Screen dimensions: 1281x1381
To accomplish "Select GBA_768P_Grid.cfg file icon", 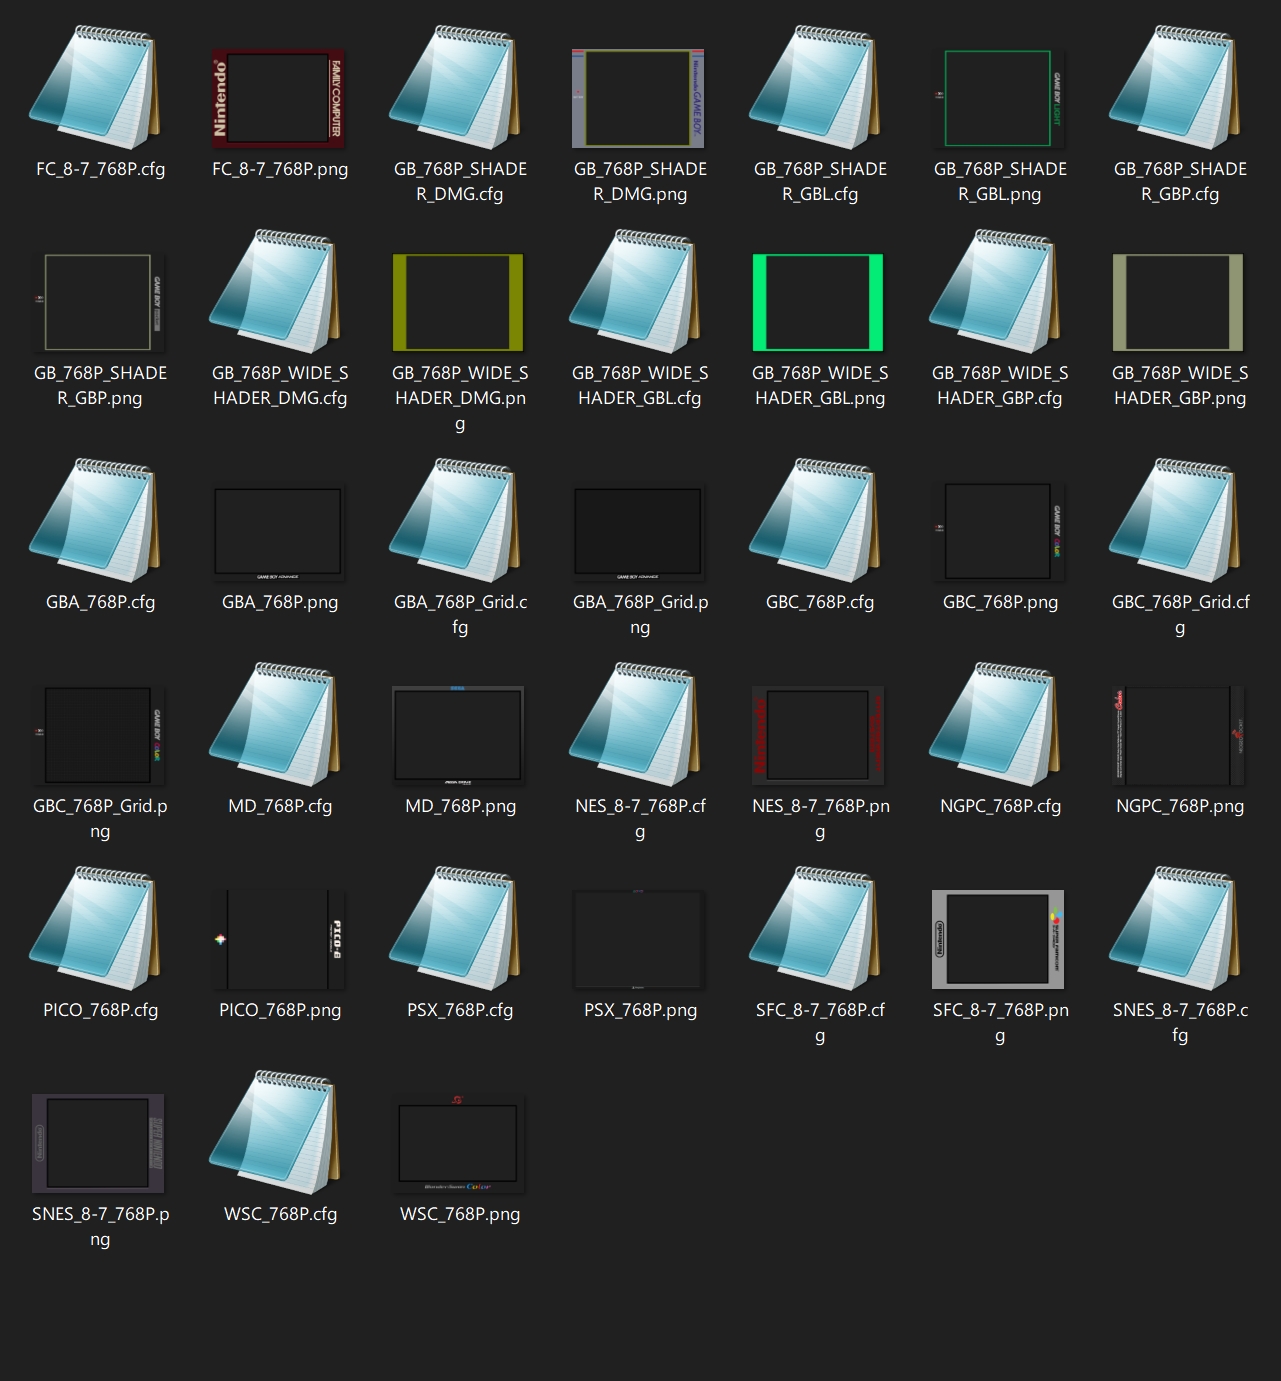I will click(455, 521).
